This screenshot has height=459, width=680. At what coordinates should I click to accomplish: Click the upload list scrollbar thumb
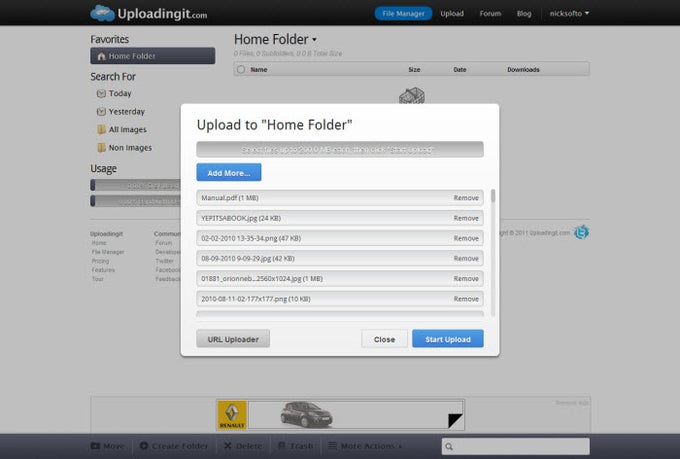tap(493, 196)
